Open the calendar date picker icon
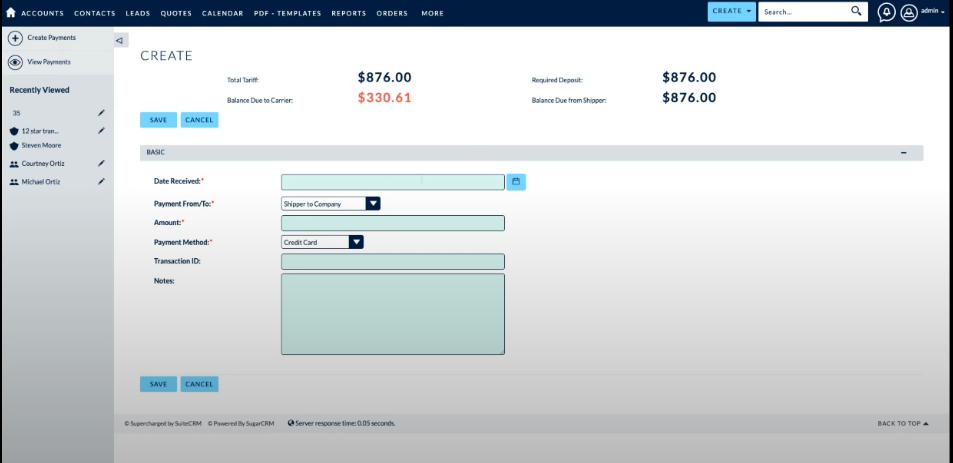This screenshot has width=953, height=463. click(516, 182)
